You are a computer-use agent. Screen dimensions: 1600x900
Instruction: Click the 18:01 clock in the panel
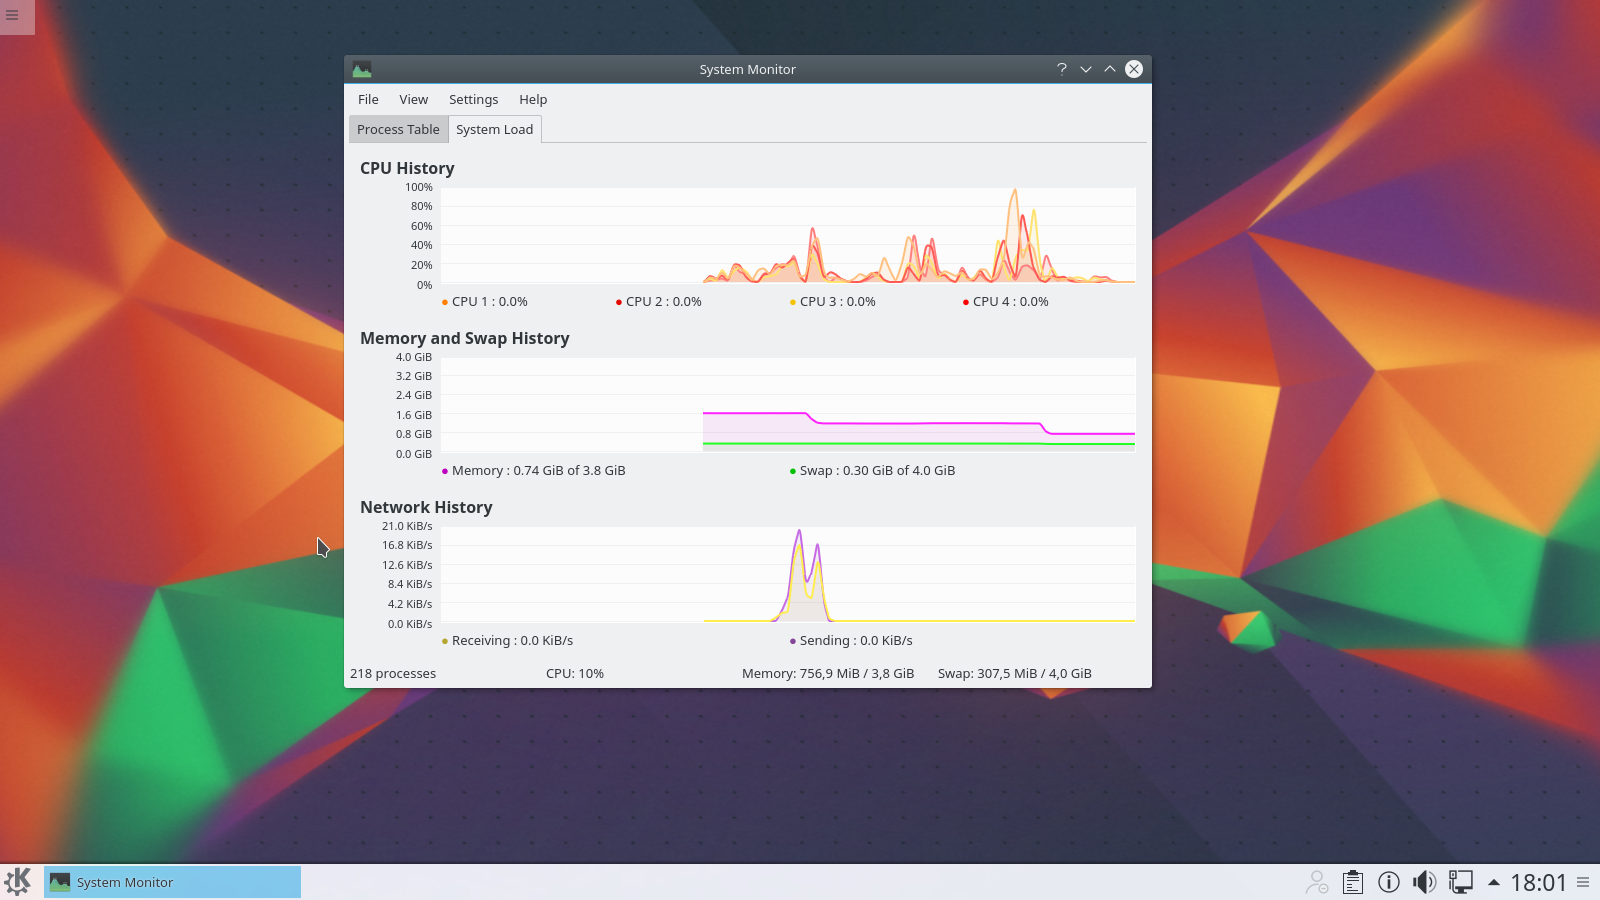(1538, 882)
